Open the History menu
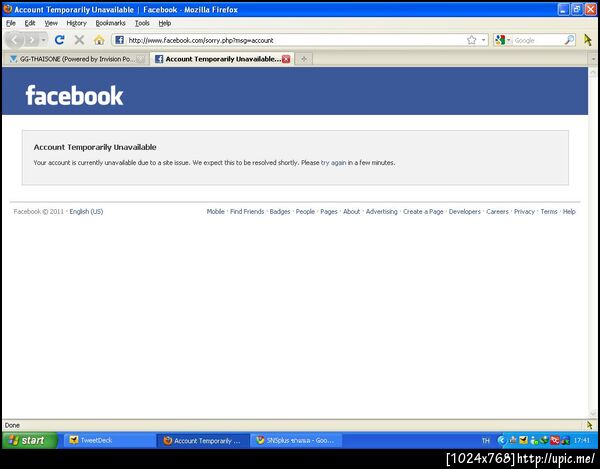The height and width of the screenshot is (469, 600). (77, 23)
